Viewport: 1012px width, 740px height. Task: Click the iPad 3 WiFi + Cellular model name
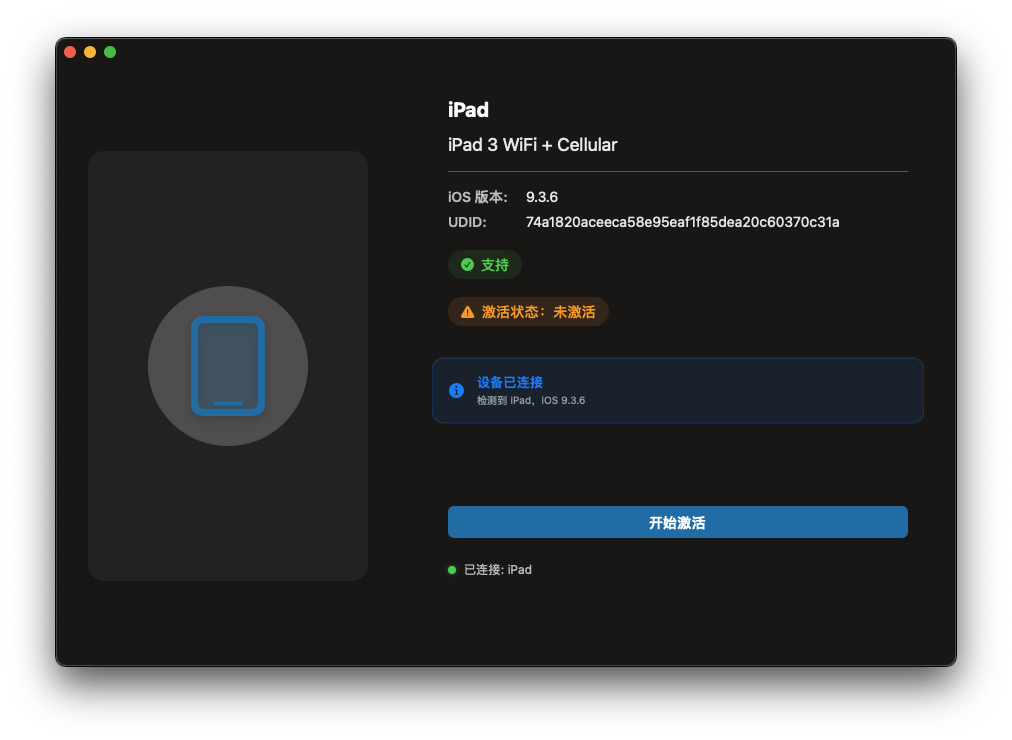(532, 145)
